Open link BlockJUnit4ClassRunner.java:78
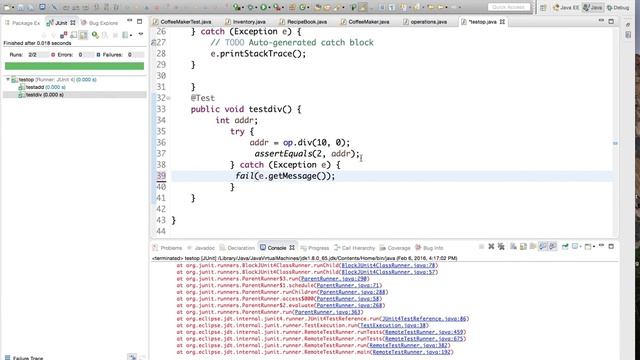Image resolution: width=640 pixels, height=360 pixels. [x=388, y=265]
